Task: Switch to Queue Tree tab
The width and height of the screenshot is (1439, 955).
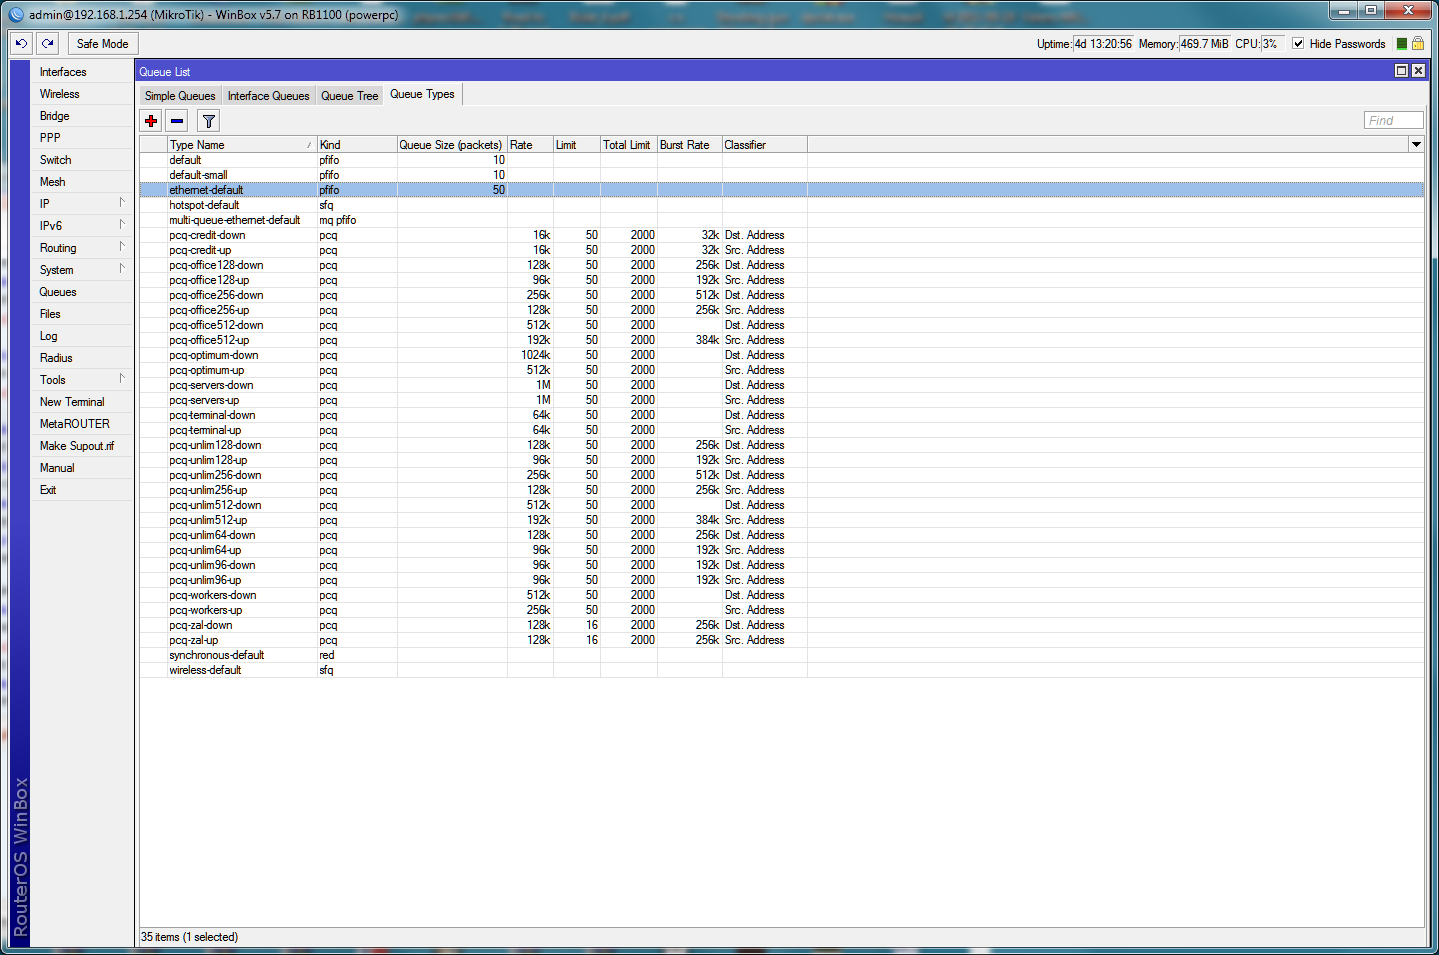Action: (x=350, y=96)
